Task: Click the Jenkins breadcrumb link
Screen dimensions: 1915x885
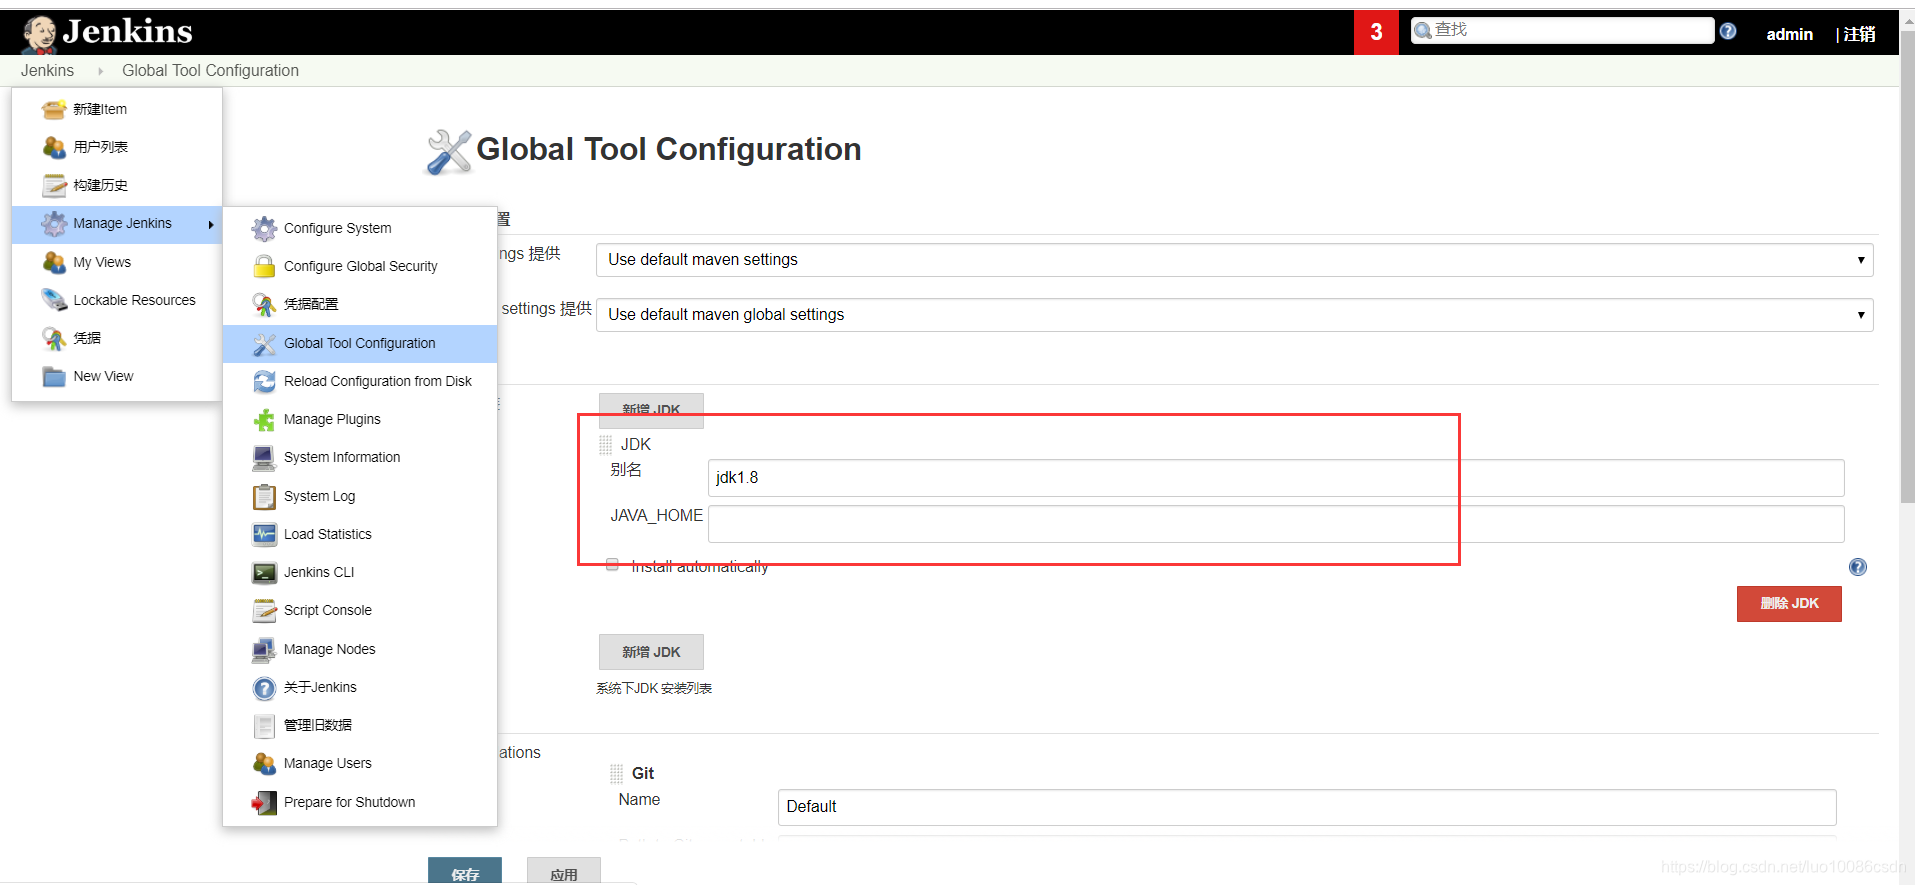Action: tap(47, 71)
